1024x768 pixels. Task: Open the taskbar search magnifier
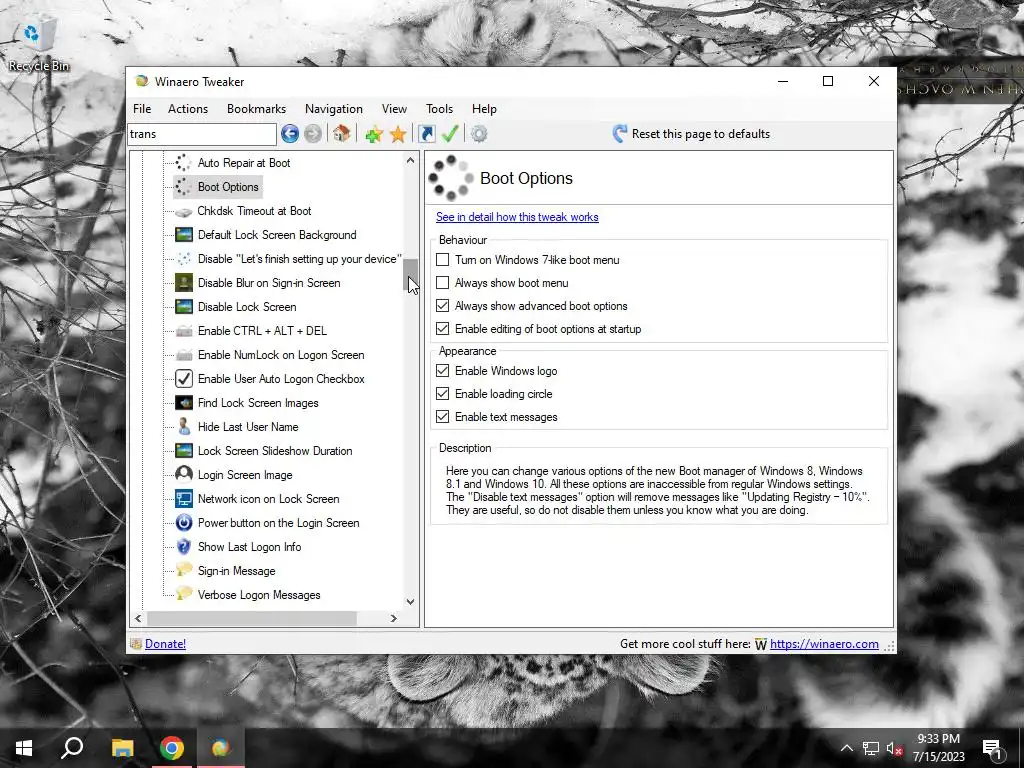click(x=72, y=748)
